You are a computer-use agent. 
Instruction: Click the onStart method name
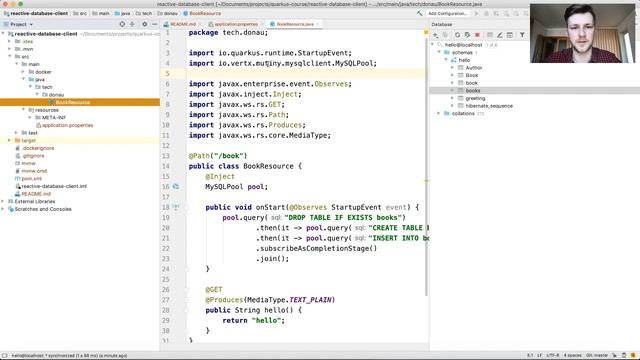pyautogui.click(x=270, y=207)
